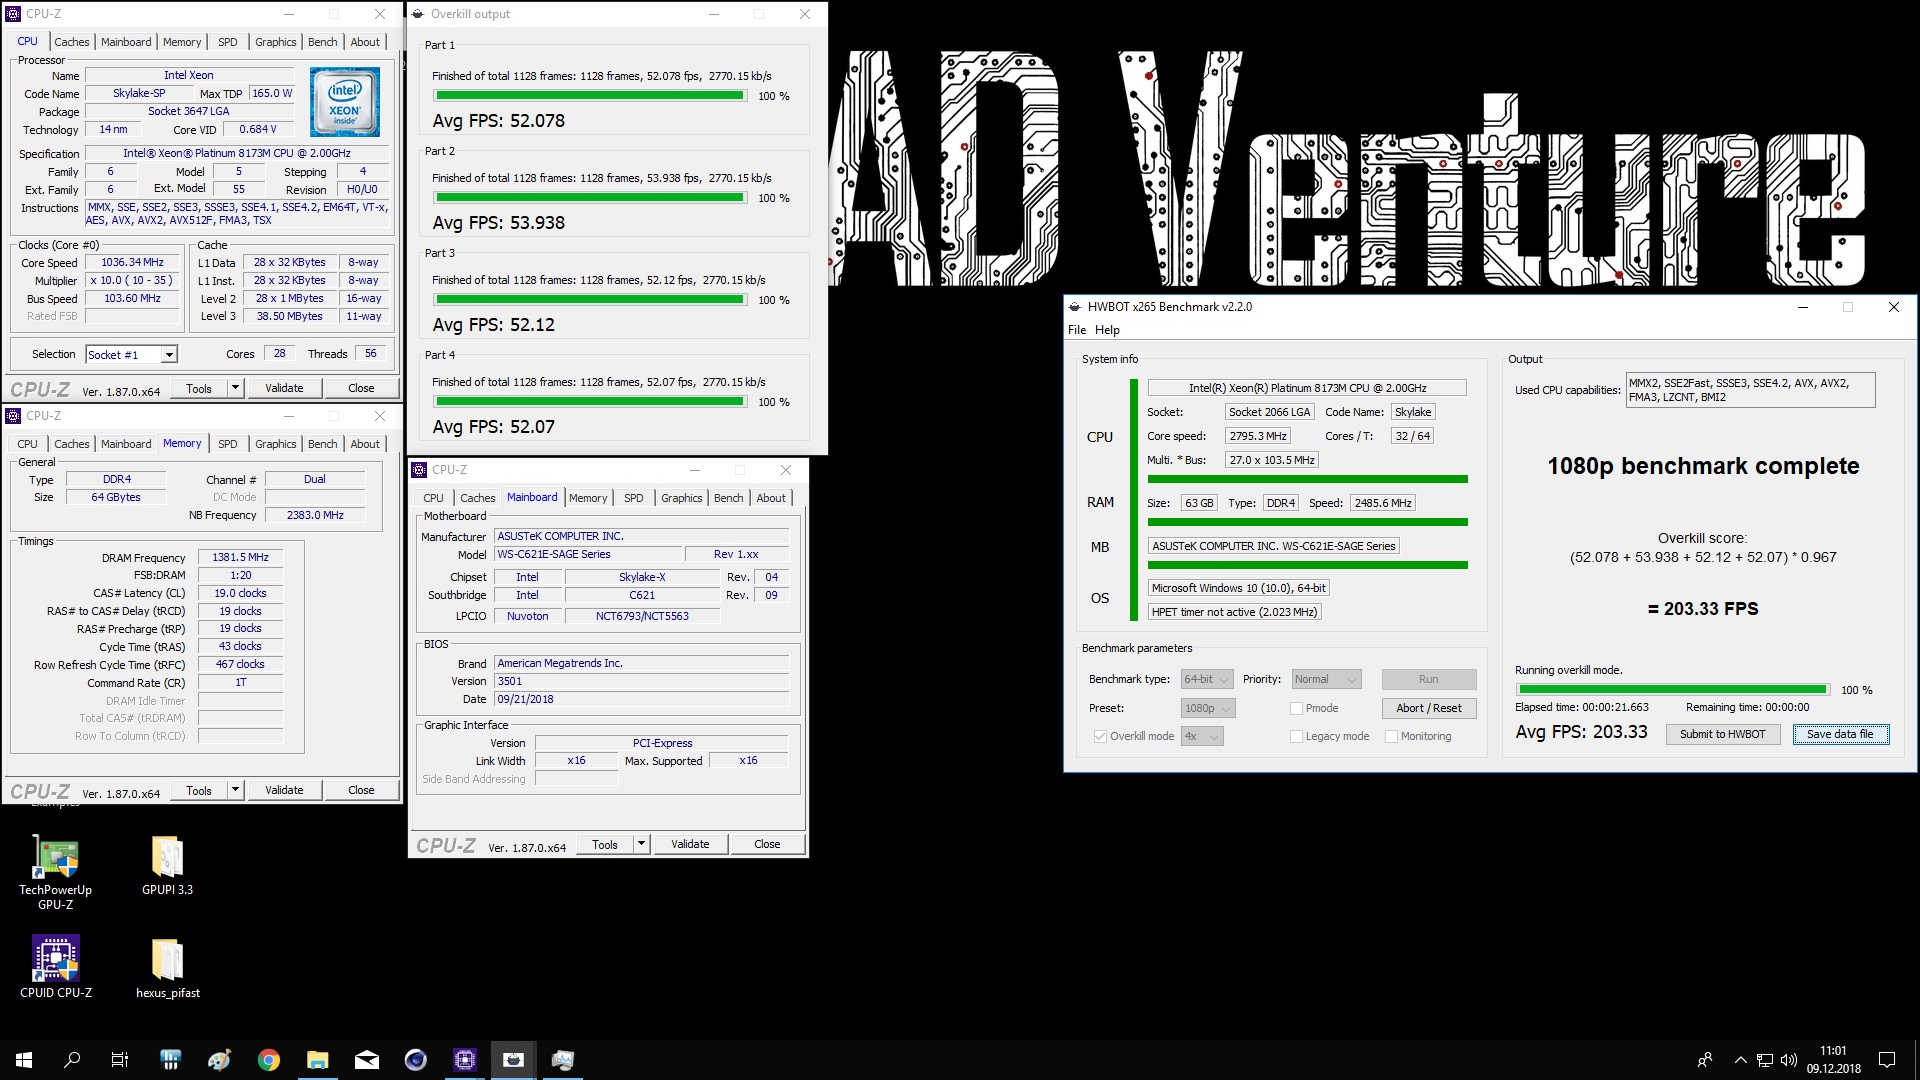The height and width of the screenshot is (1080, 1920).
Task: Open SPD tab in the CPU-Z Memory window
Action: point(228,444)
